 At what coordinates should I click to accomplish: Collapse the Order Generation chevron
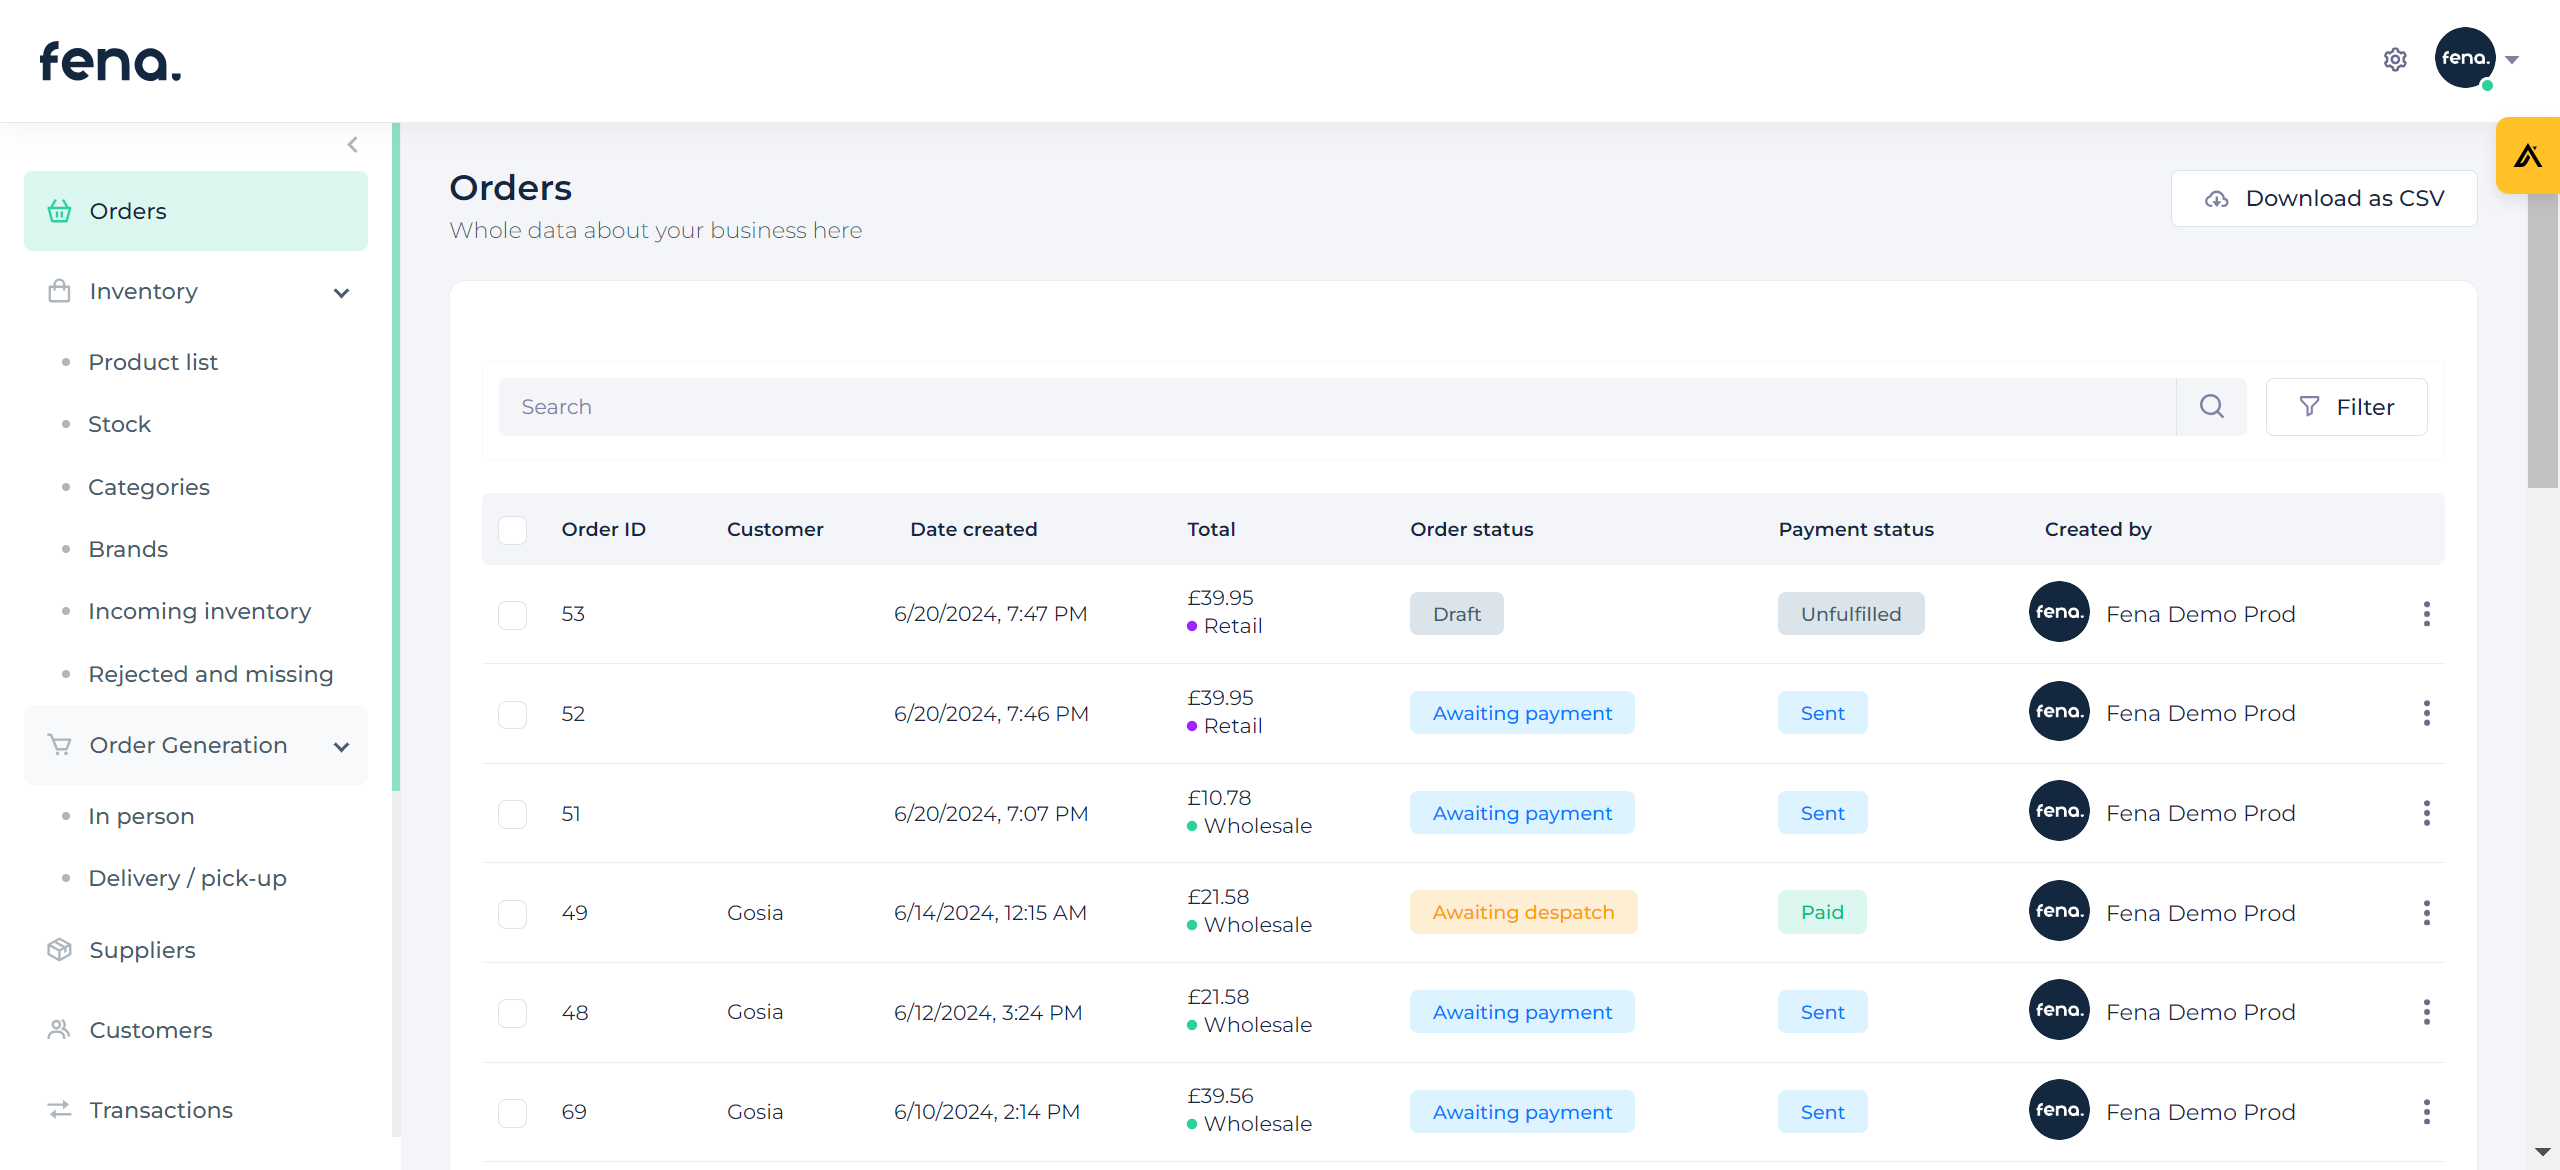[x=341, y=747]
